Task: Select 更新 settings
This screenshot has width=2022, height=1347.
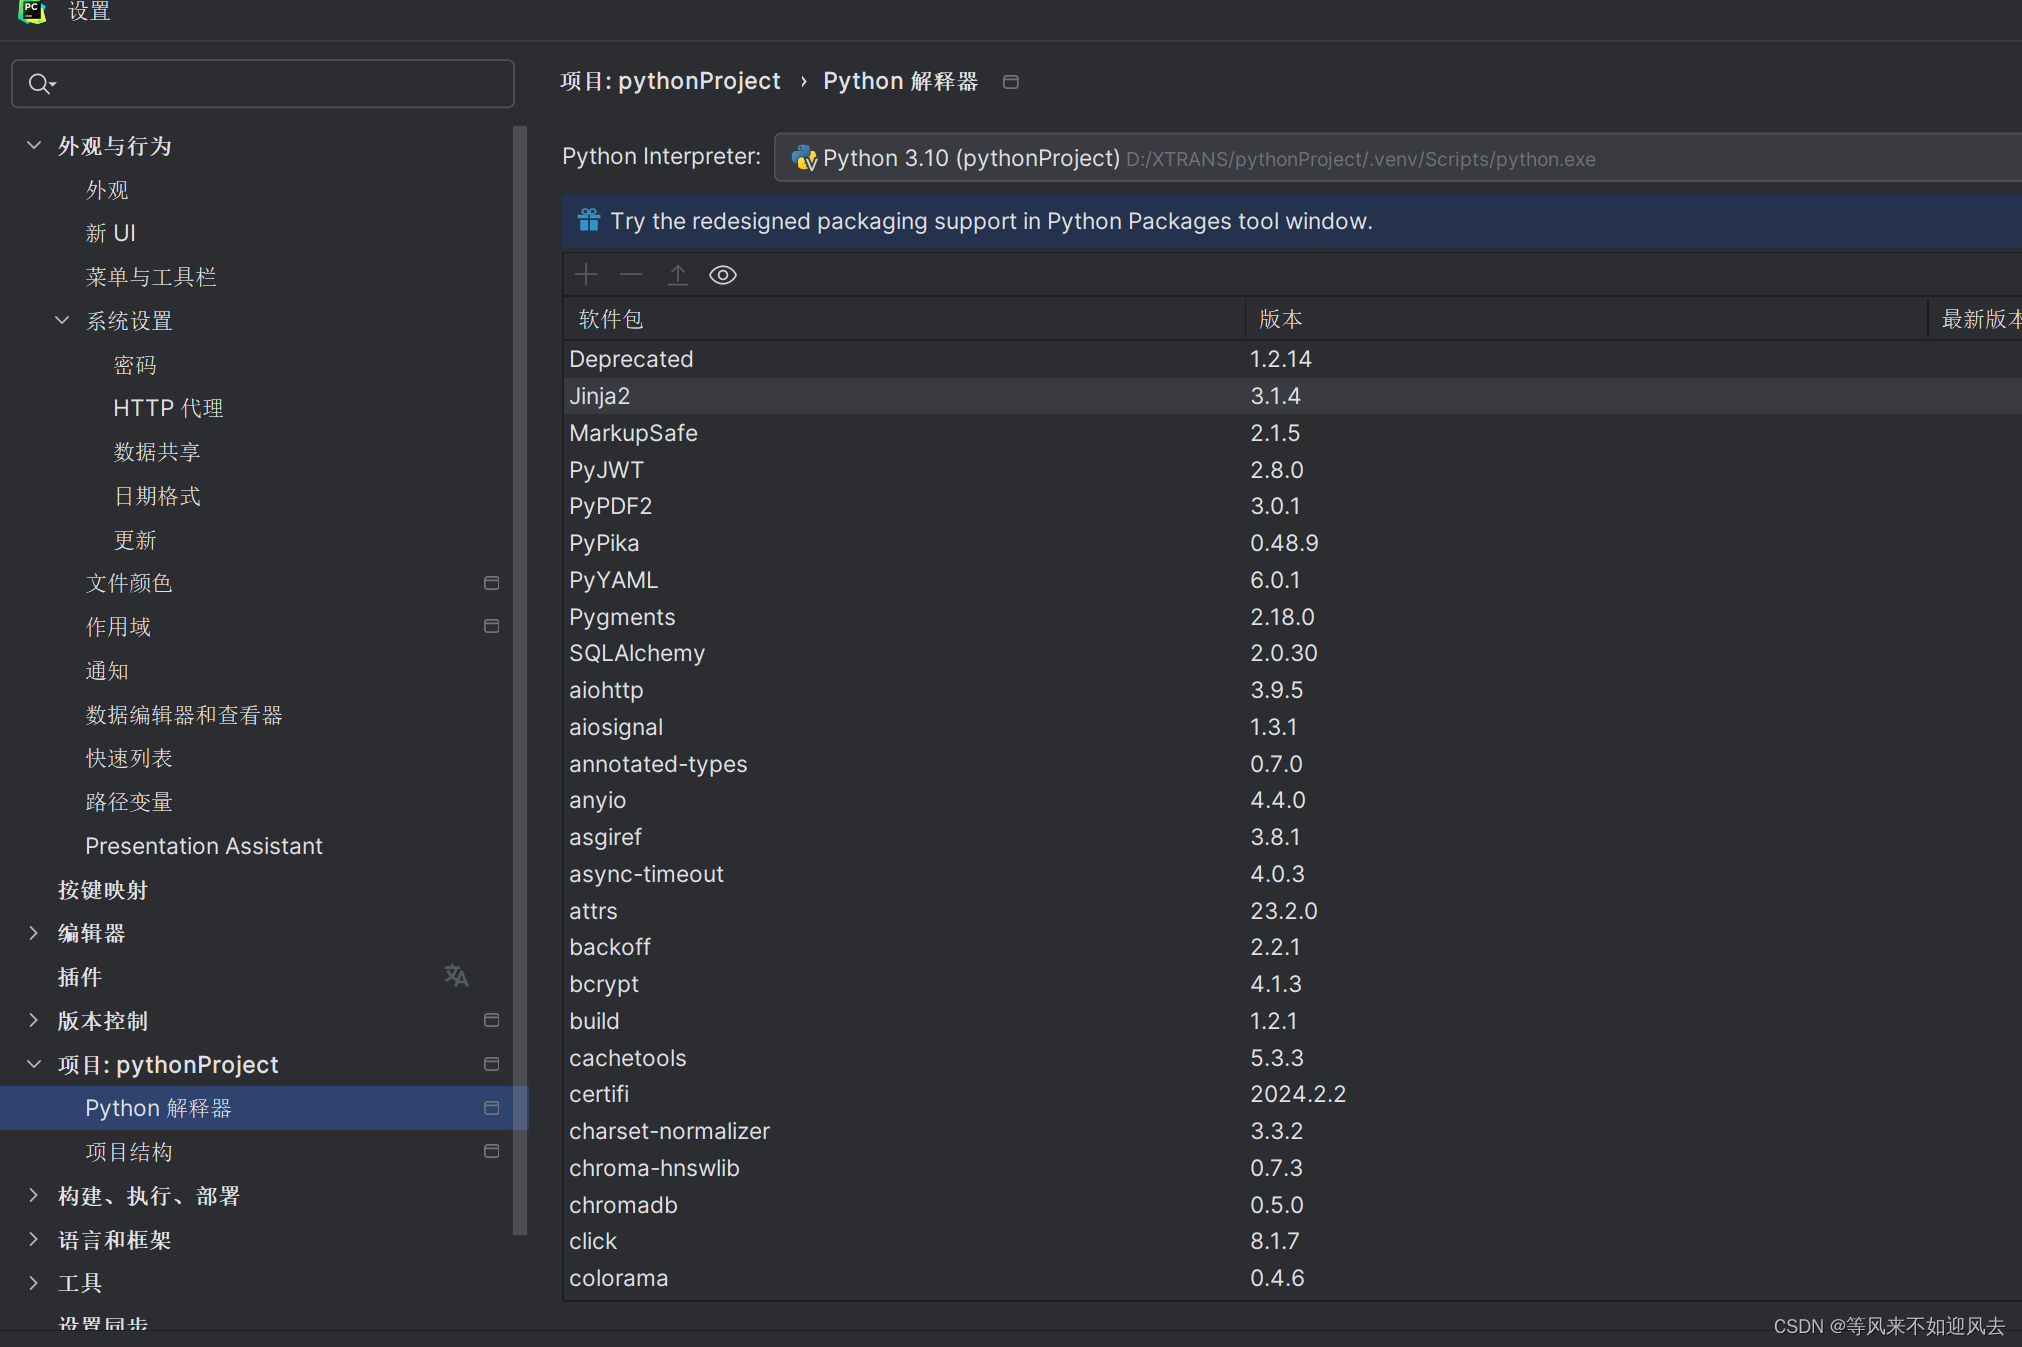Action: click(x=135, y=540)
